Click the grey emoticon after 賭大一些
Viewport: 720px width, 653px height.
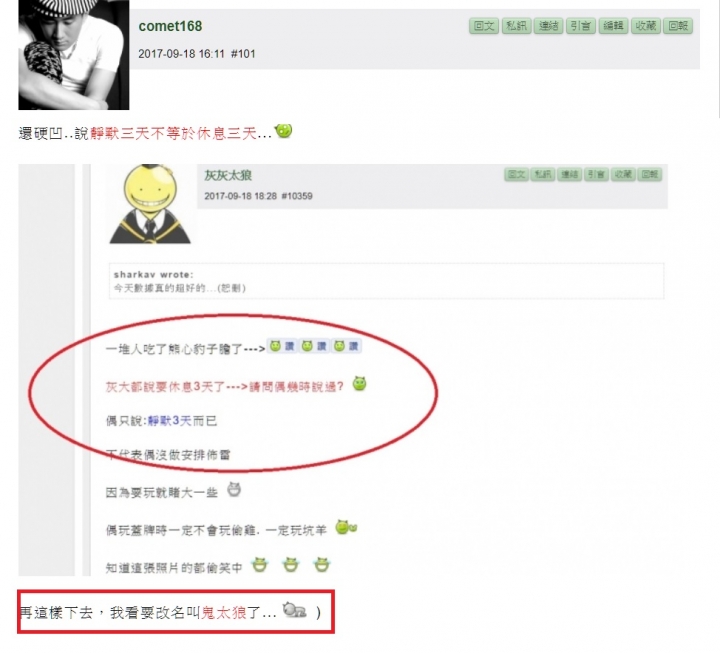tap(234, 490)
